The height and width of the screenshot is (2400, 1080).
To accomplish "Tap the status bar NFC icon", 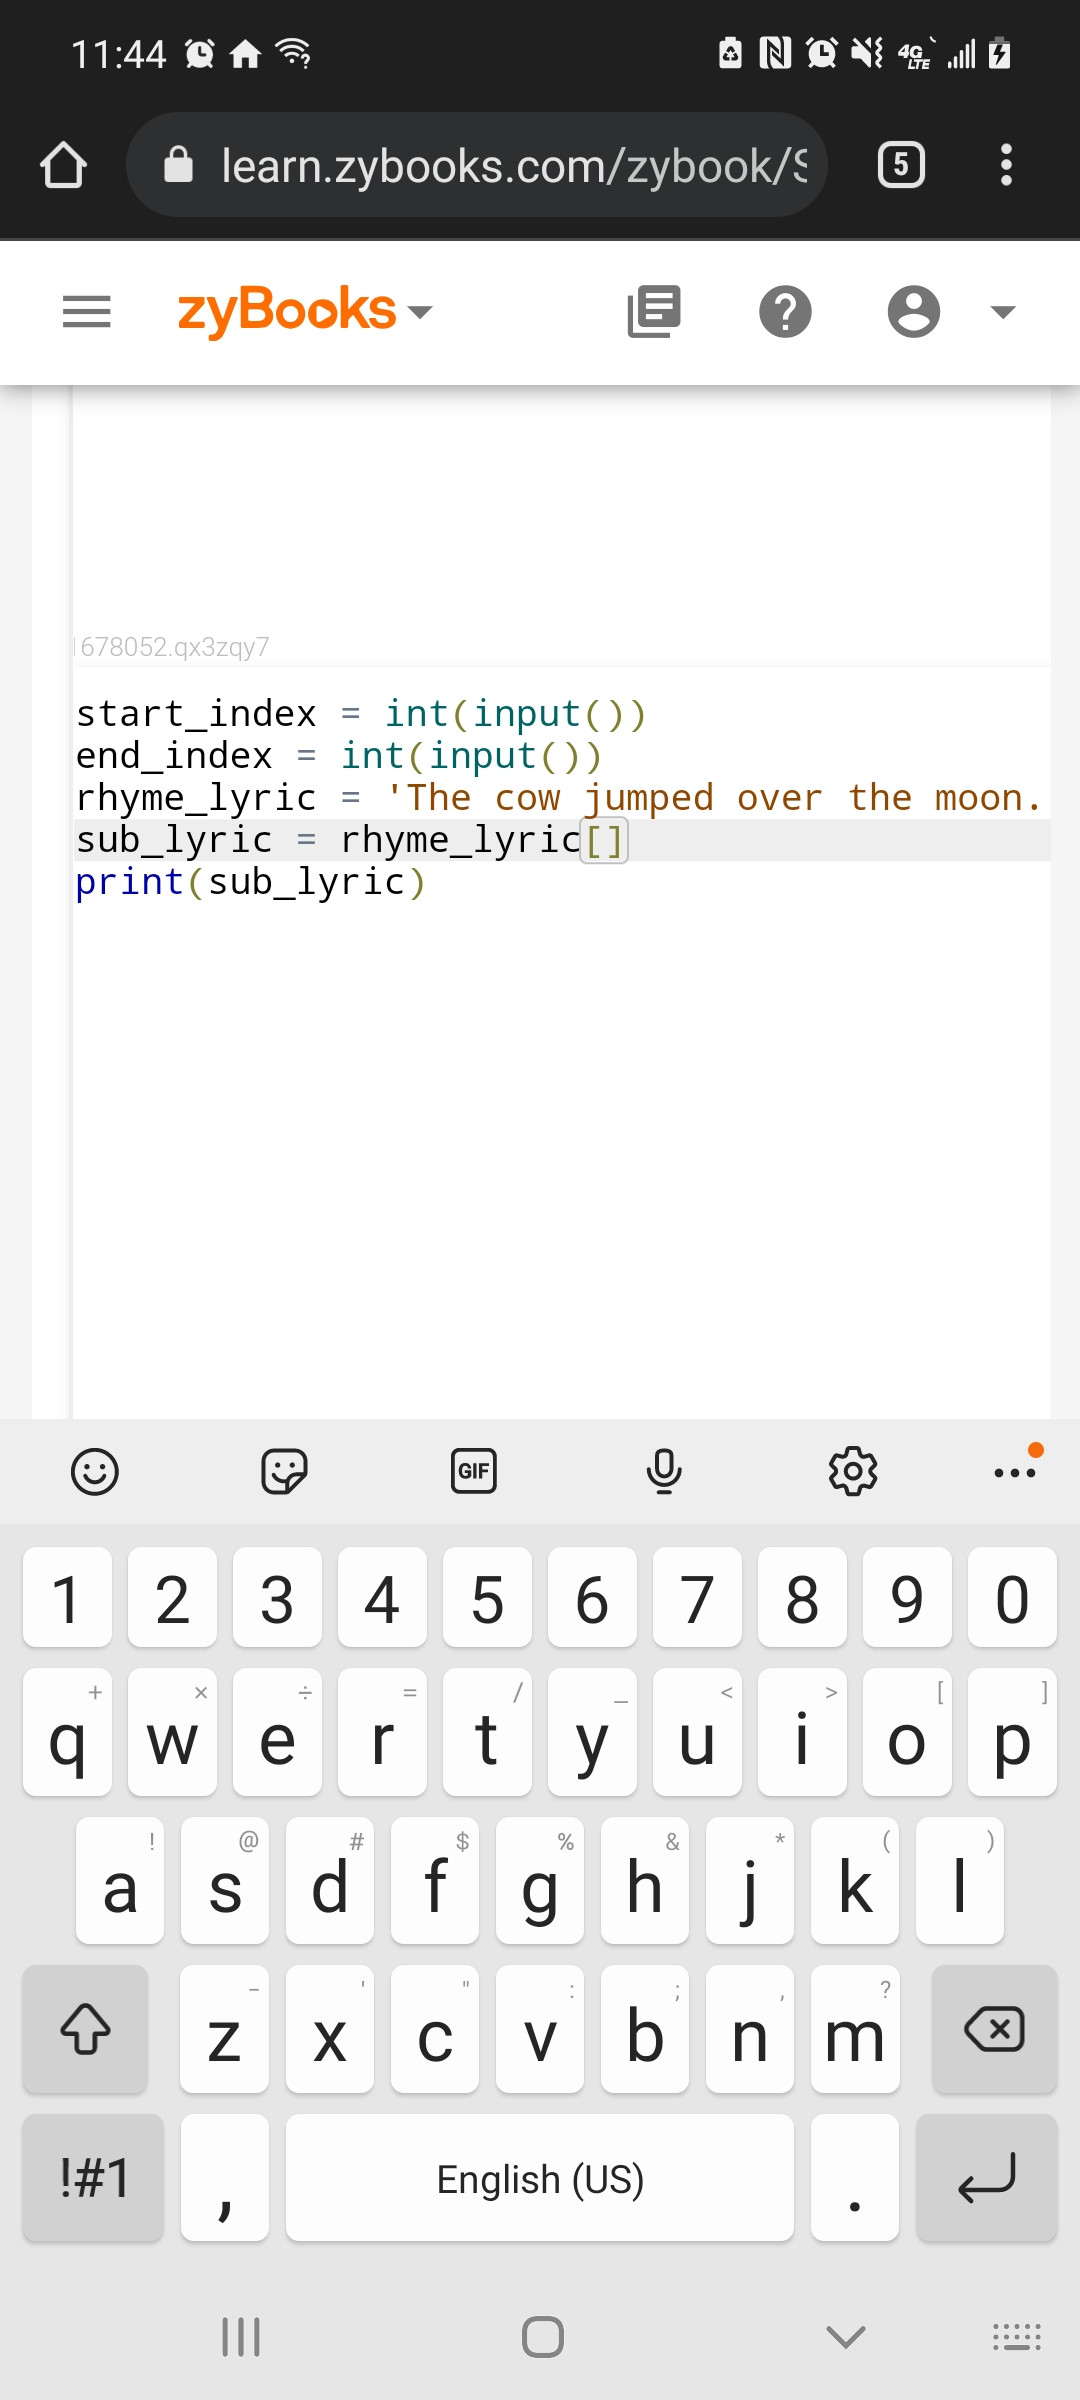I will click(775, 52).
